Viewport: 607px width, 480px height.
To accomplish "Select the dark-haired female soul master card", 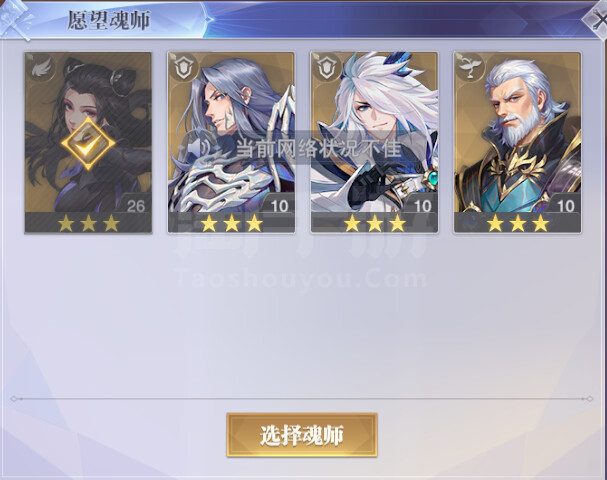I will tap(88, 143).
